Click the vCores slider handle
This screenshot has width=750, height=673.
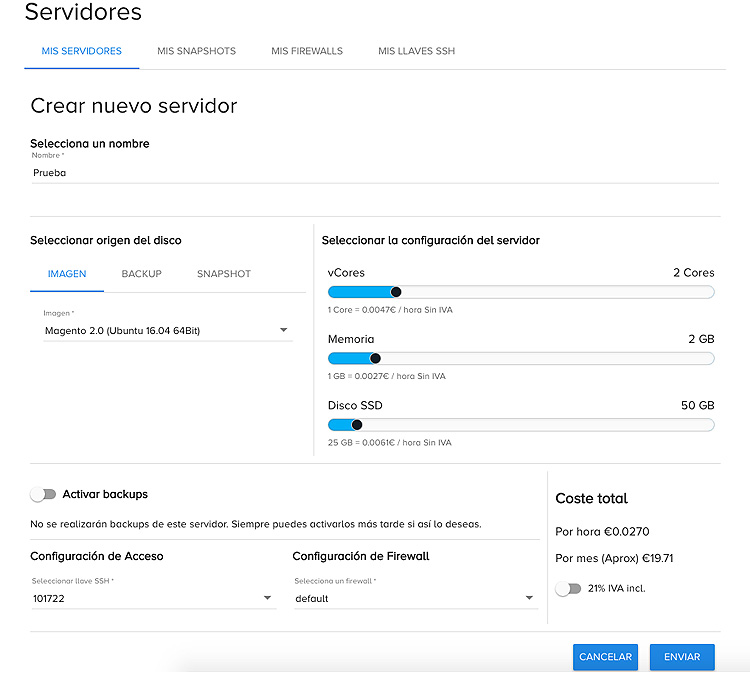coord(396,292)
